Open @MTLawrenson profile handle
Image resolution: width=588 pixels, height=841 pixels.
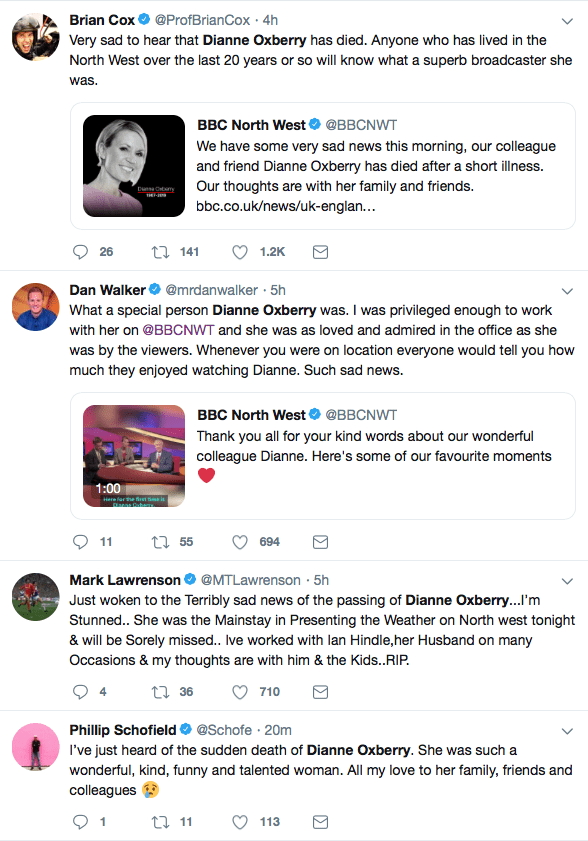251,580
